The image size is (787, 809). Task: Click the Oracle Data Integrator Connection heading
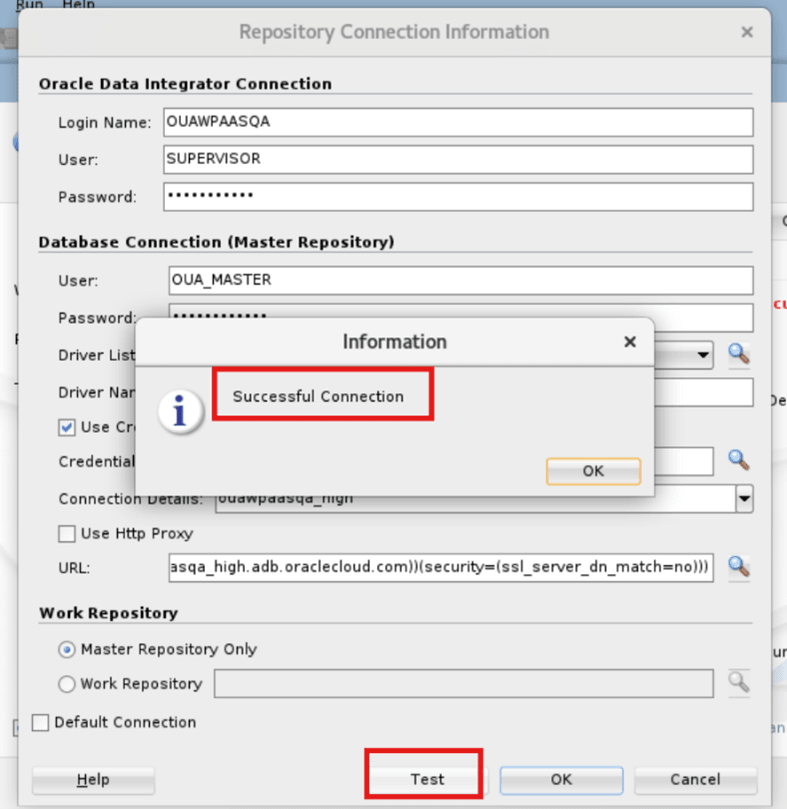tap(185, 84)
